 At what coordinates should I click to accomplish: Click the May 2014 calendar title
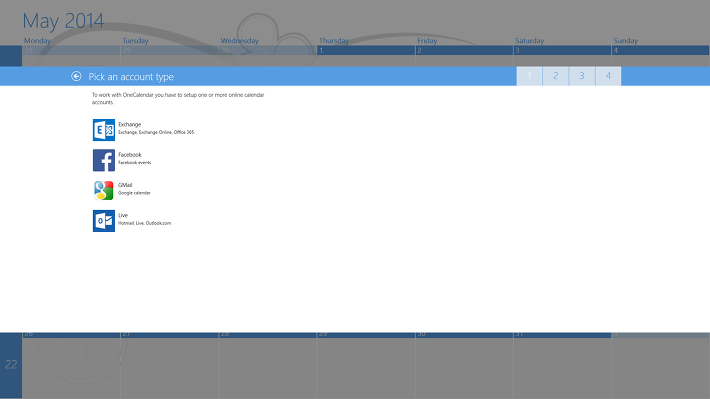[63, 21]
